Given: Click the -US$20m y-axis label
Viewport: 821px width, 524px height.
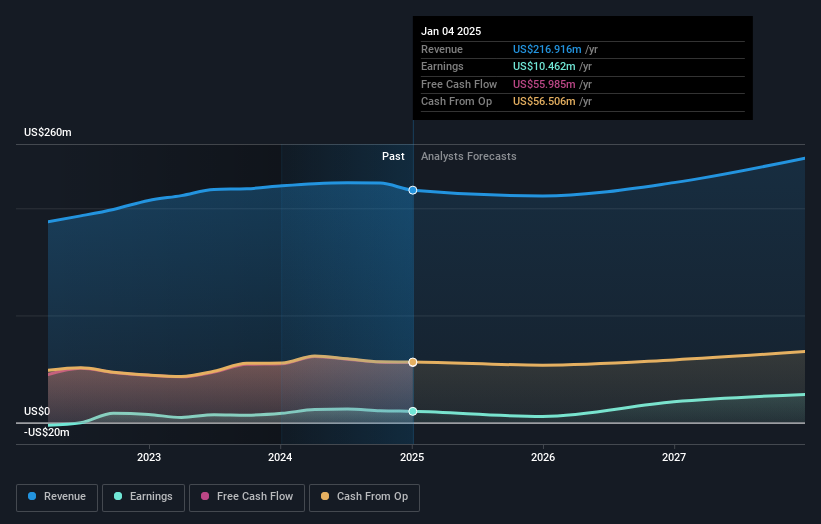Looking at the screenshot, I should pyautogui.click(x=47, y=432).
